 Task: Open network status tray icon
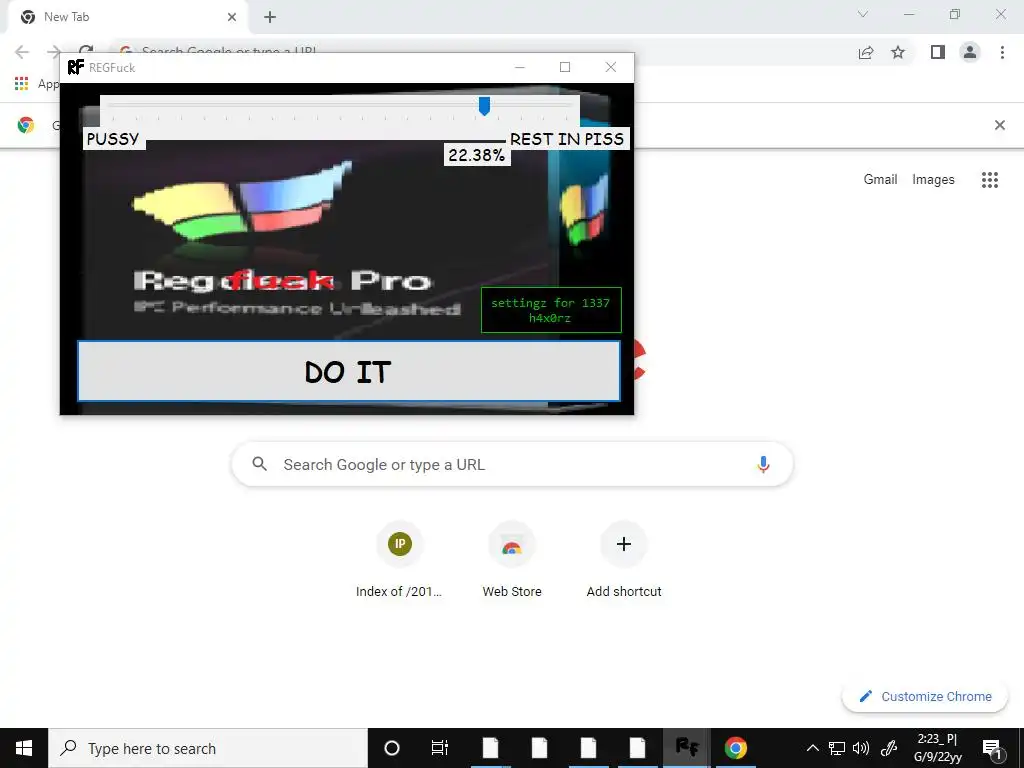pyautogui.click(x=837, y=748)
